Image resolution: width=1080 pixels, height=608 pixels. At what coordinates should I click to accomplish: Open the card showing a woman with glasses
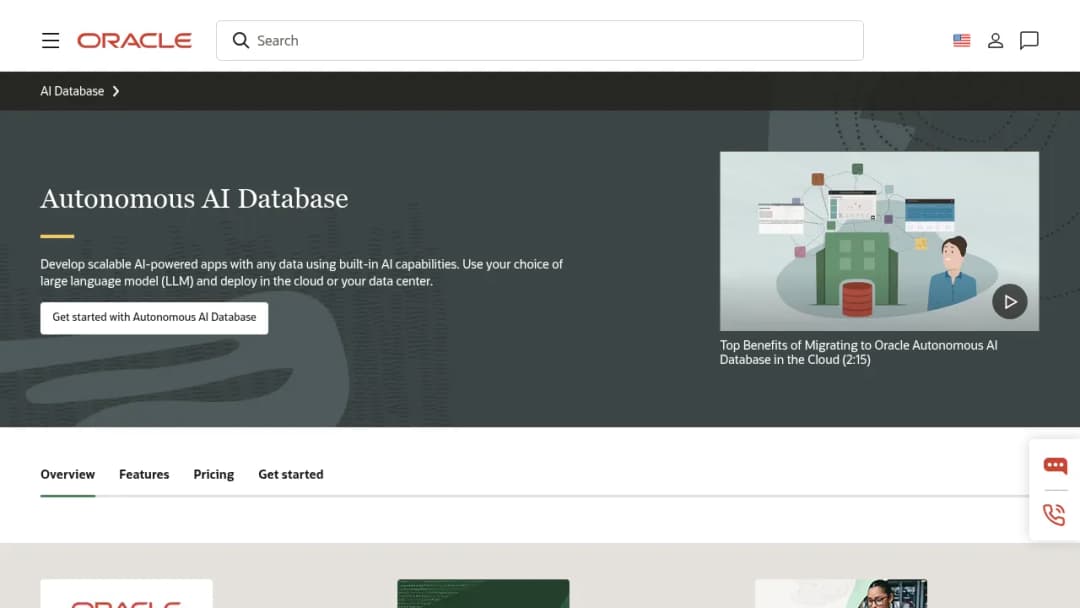click(841, 594)
